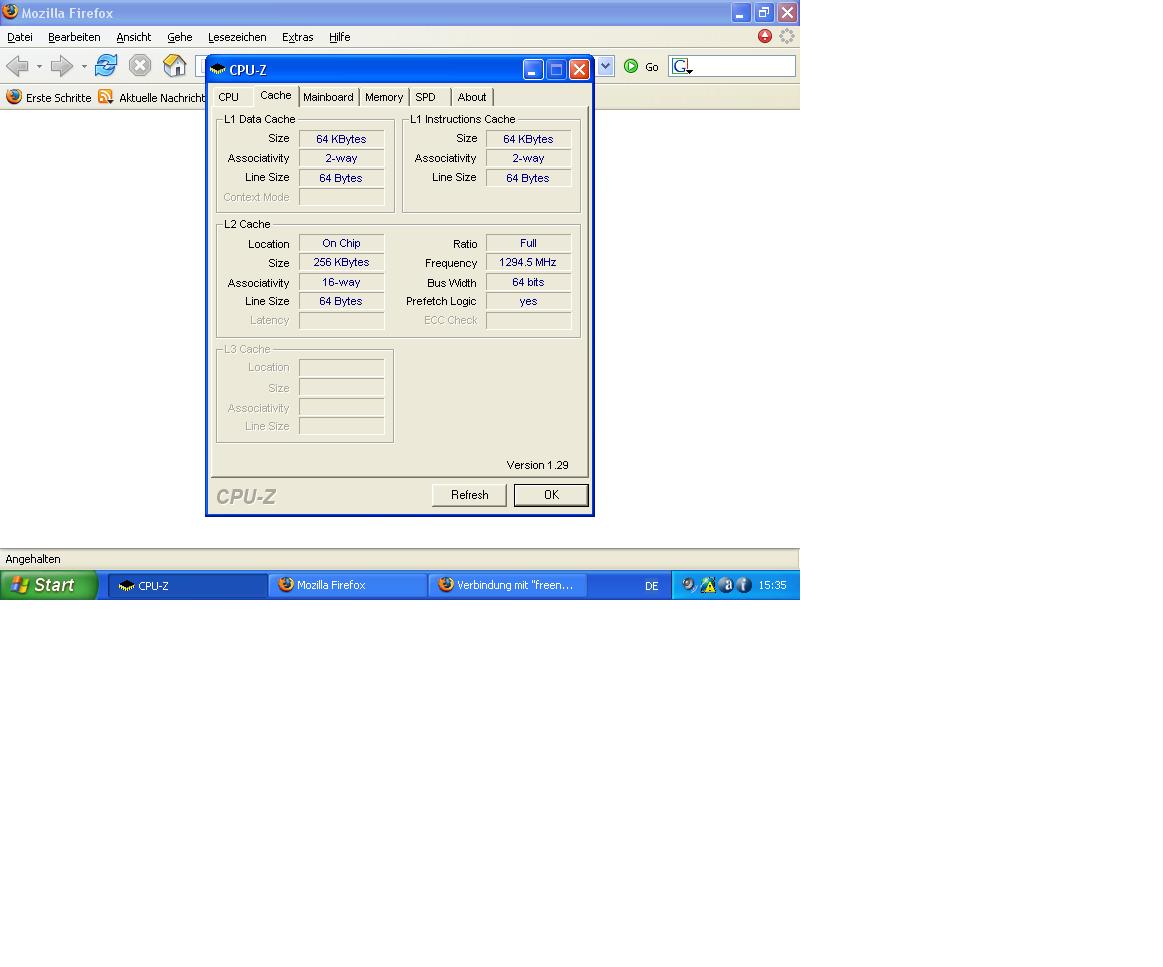Click L1 Data Cache Size 64 KBytes
This screenshot has width=1163, height=967.
[341, 139]
